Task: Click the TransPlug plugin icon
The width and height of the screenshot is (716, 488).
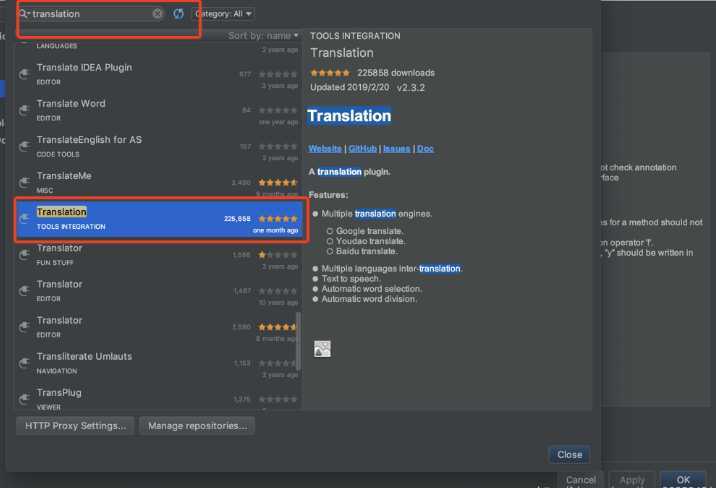Action: (x=24, y=399)
